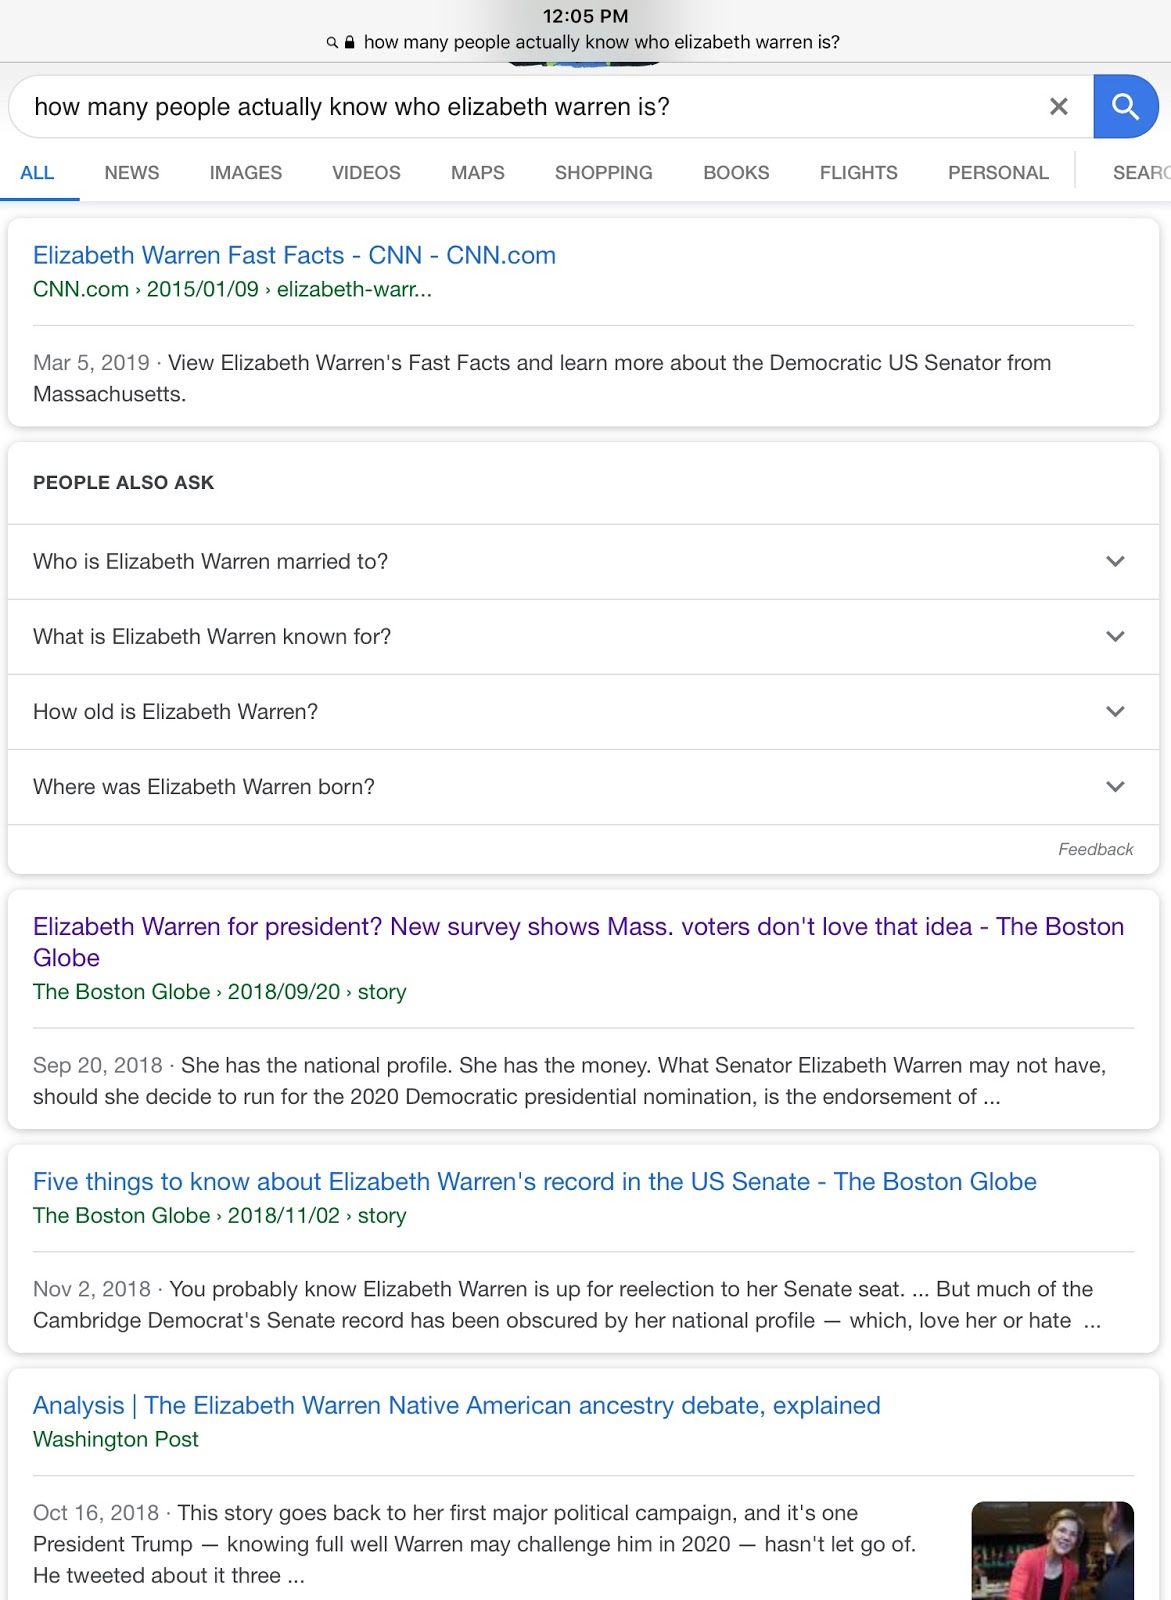Click the Feedback link under People Also Ask
Viewport: 1171px width, 1600px height.
click(1095, 849)
